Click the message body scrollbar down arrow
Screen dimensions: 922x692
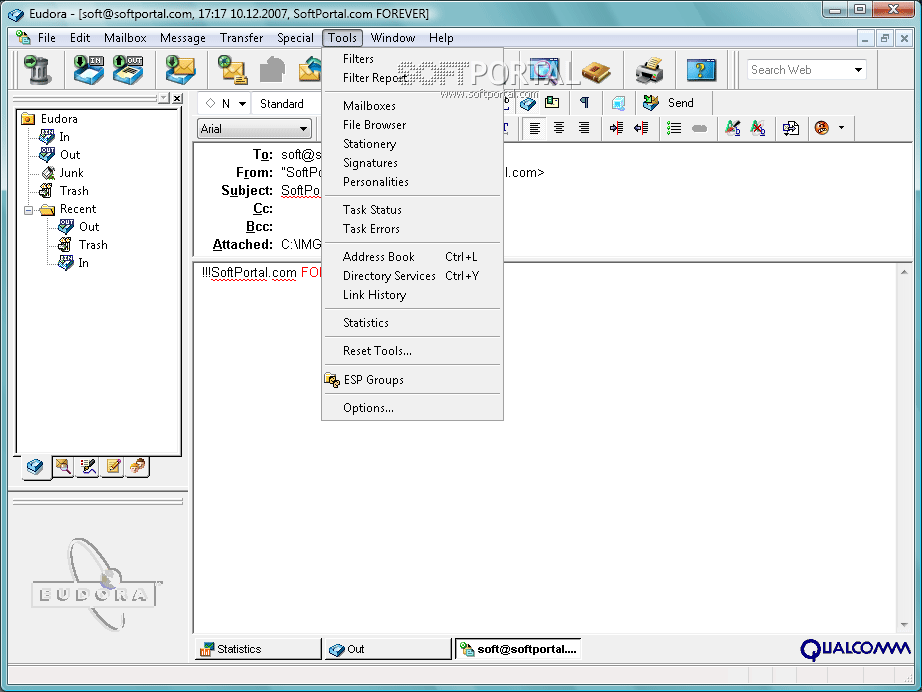904,625
